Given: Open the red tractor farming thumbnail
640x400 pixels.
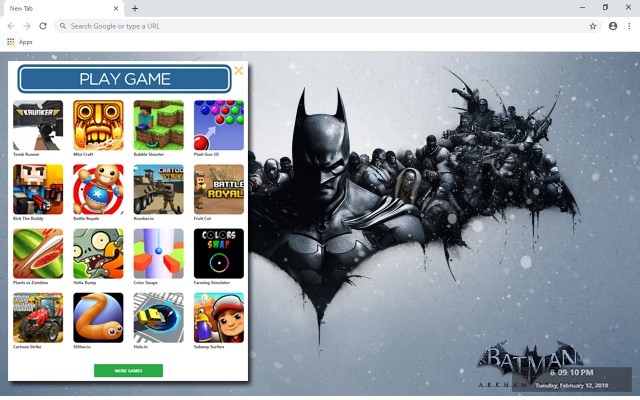Looking at the screenshot, I should (x=38, y=318).
